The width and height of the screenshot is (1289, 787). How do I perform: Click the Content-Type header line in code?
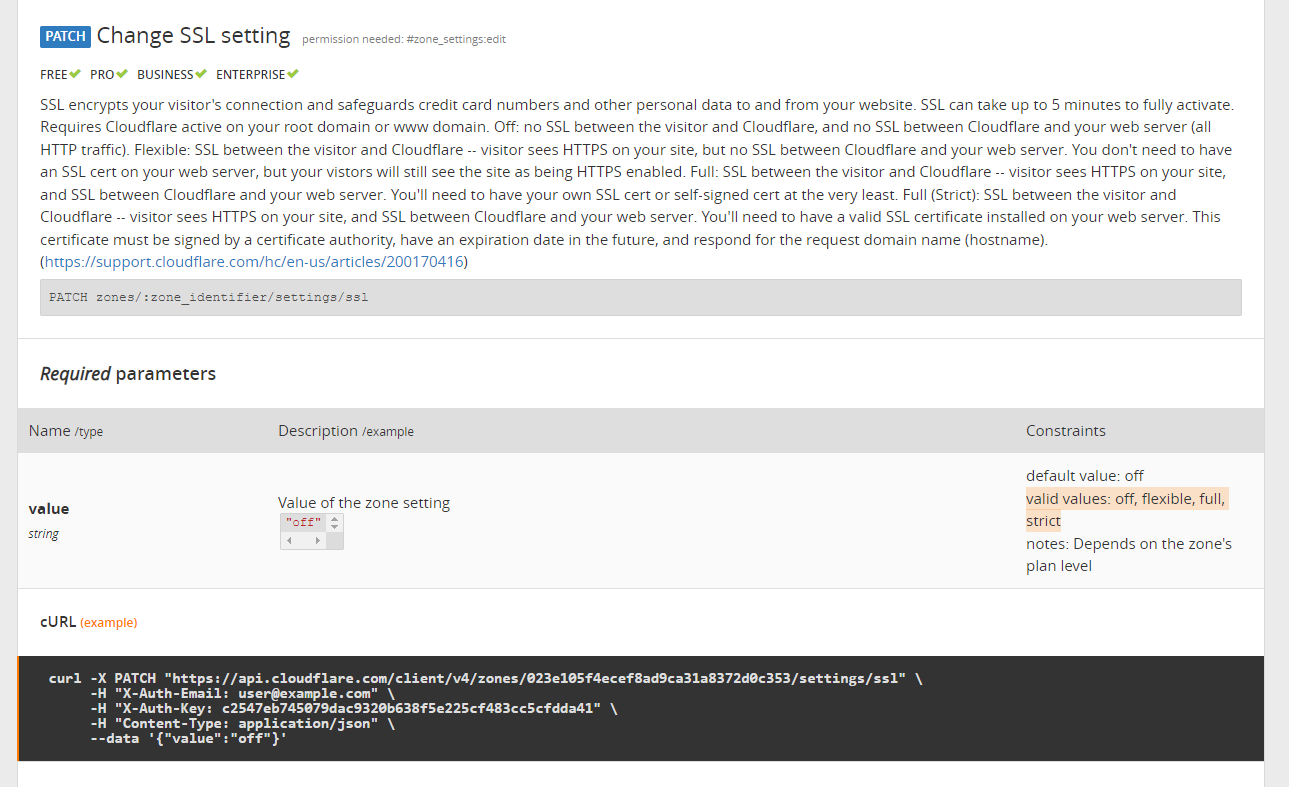coord(242,724)
